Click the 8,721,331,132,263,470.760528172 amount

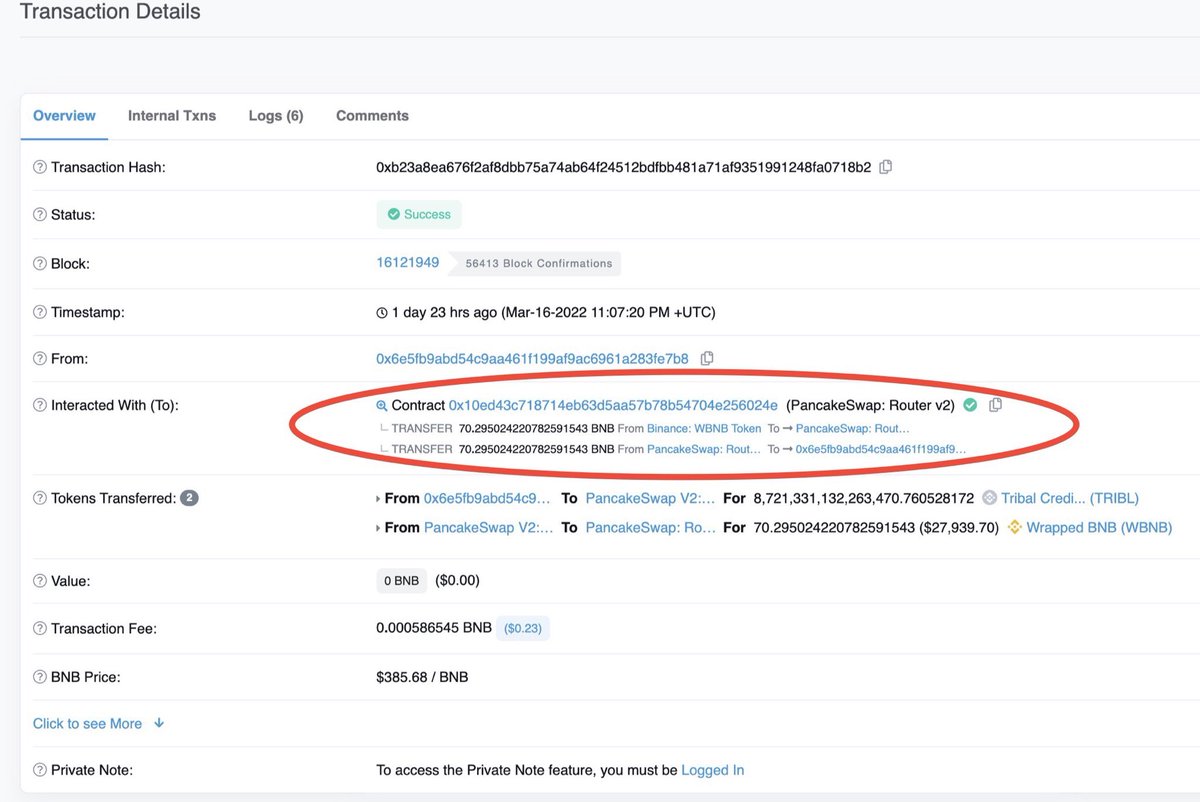(x=863, y=498)
